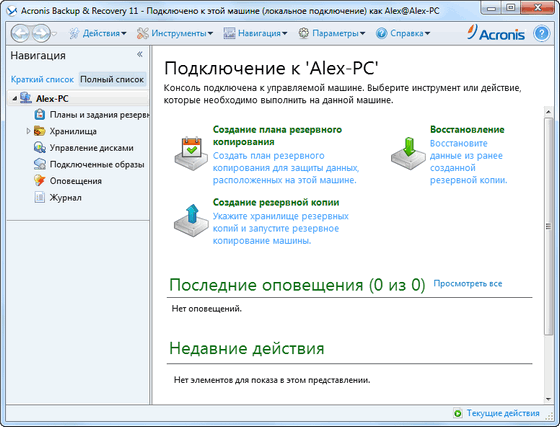This screenshot has width=560, height=427.
Task: Click the Просмотреть все link
Action: pos(468,283)
